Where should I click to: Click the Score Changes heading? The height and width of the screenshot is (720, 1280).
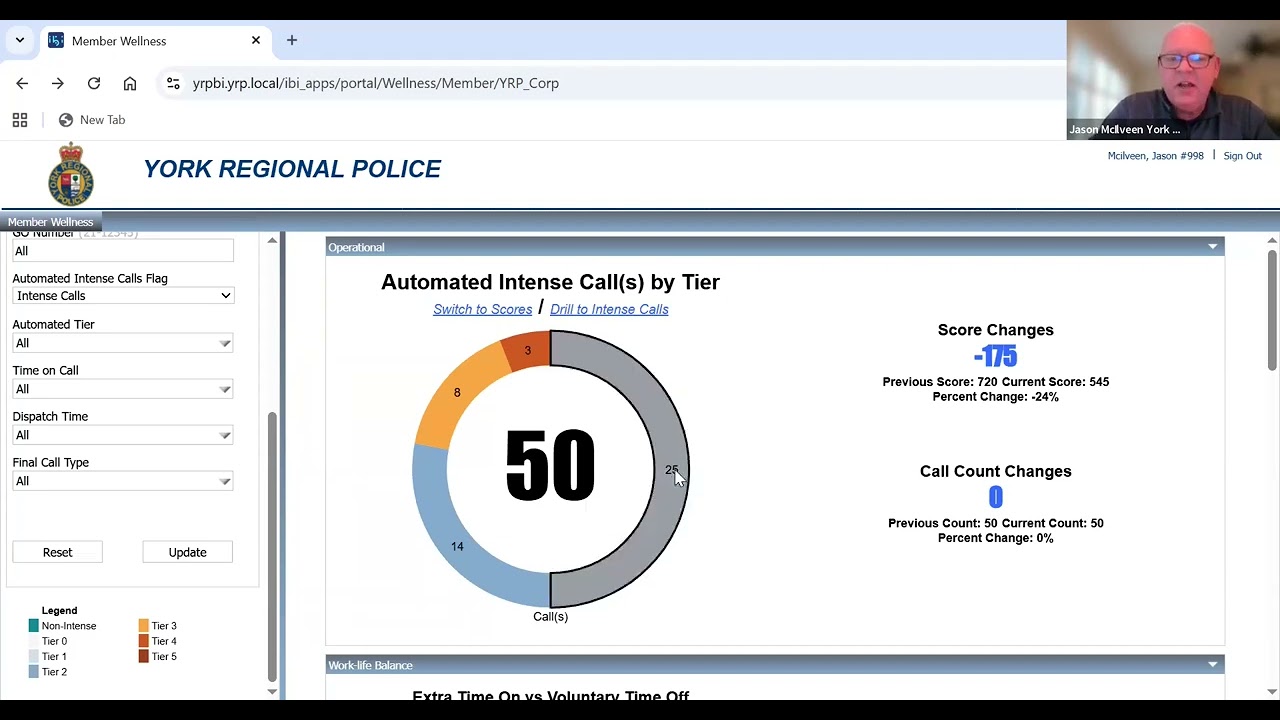coord(995,330)
